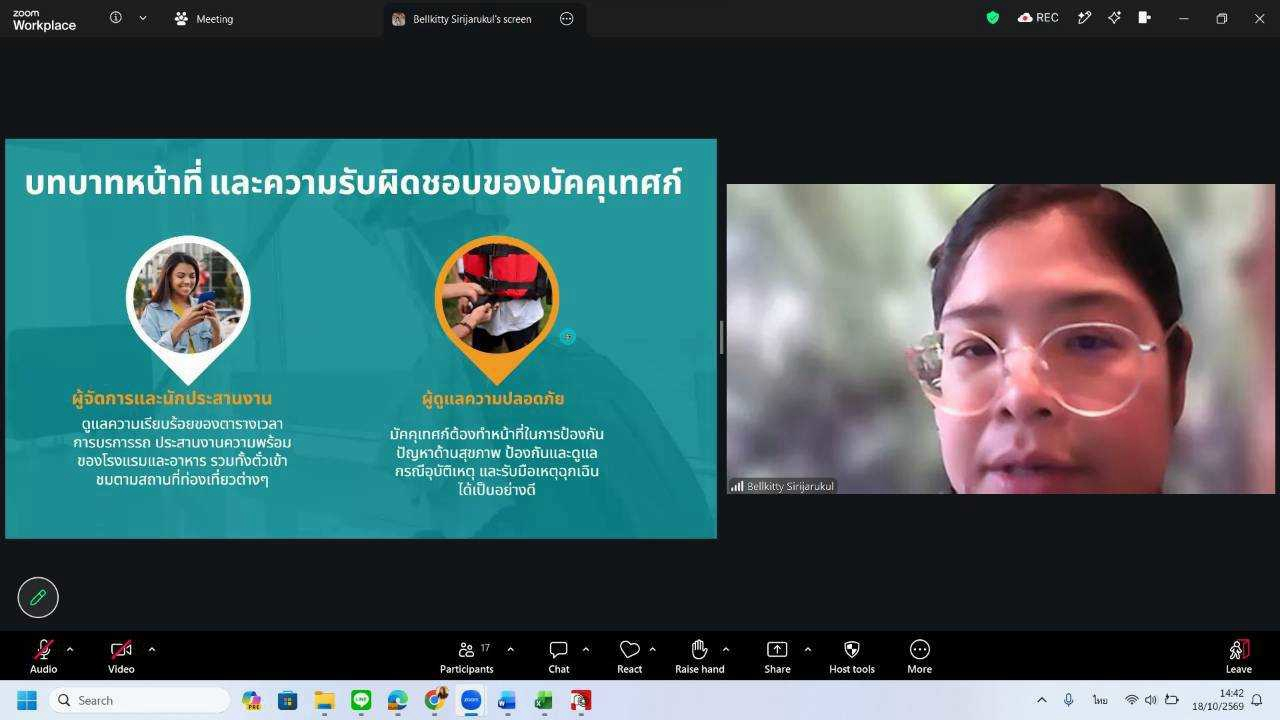Open Microsoft Word from the taskbar

(507, 700)
